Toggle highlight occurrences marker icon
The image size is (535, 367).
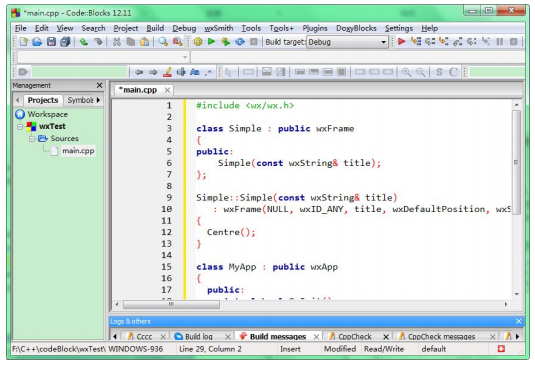[167, 72]
